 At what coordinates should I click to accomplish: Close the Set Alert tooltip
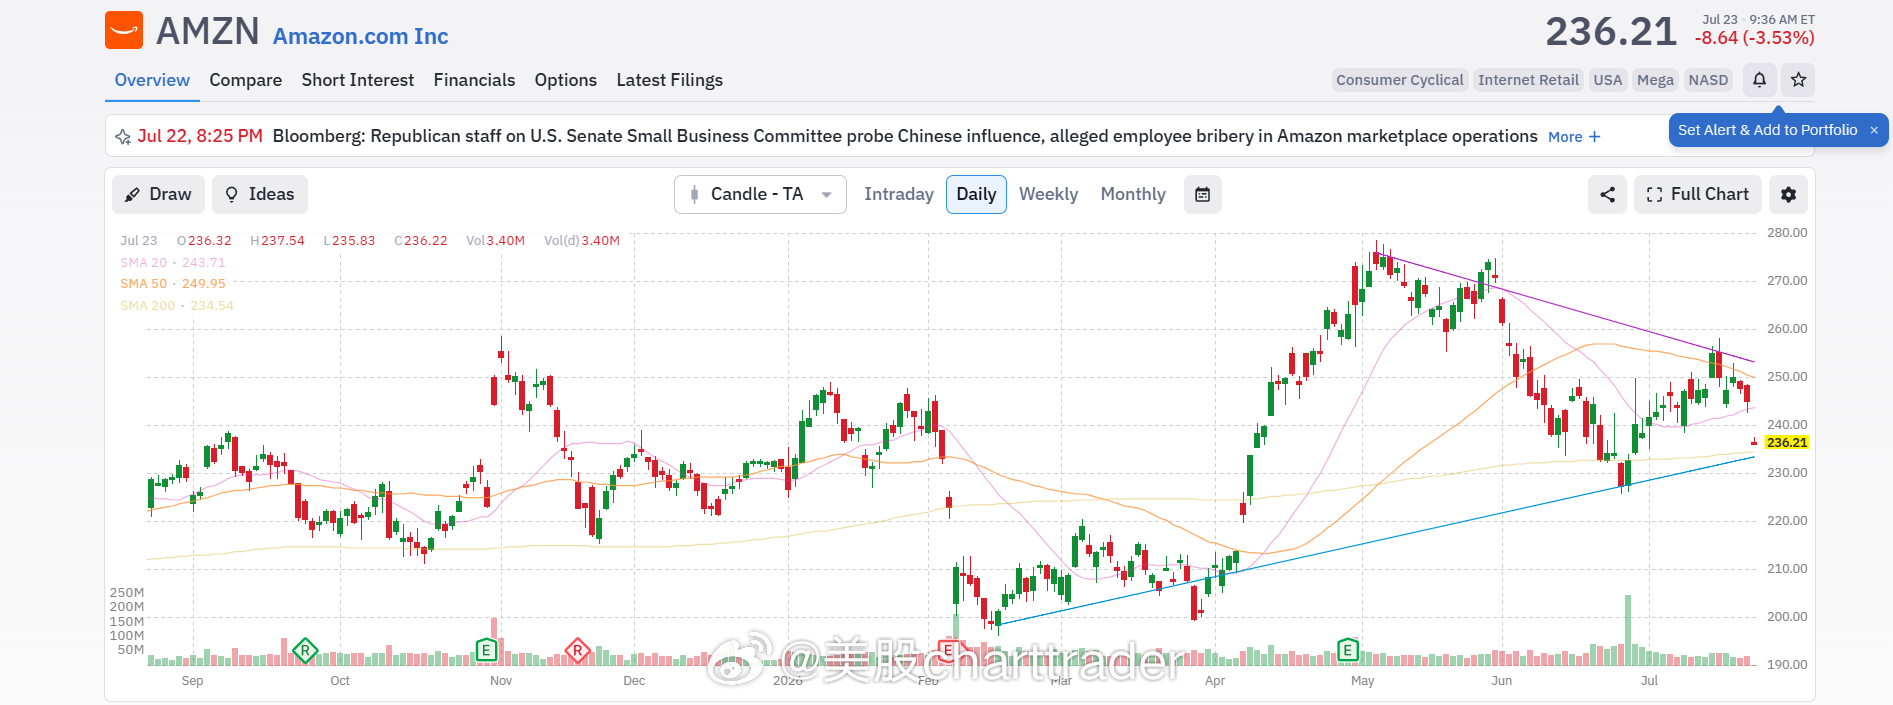pos(1874,130)
